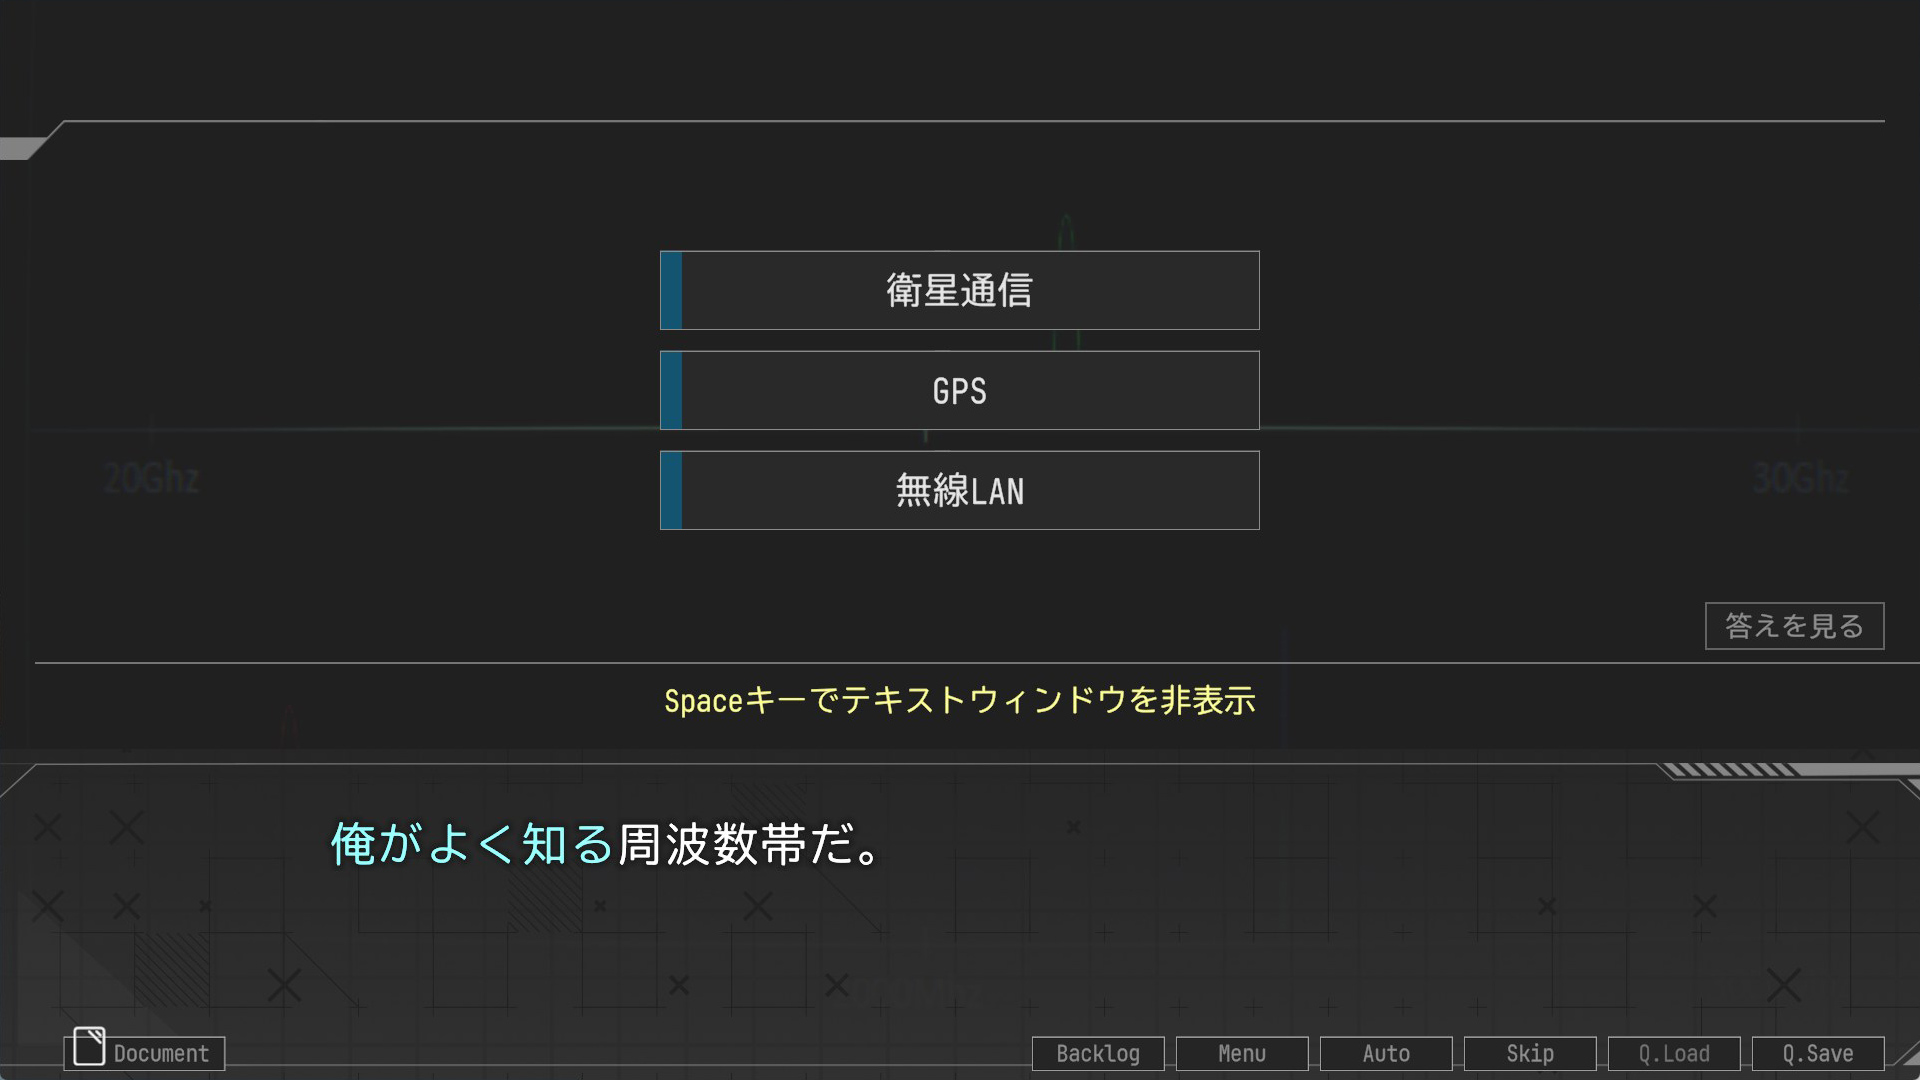This screenshot has width=1920, height=1080.
Task: Click the Space key hint text
Action: (x=959, y=700)
